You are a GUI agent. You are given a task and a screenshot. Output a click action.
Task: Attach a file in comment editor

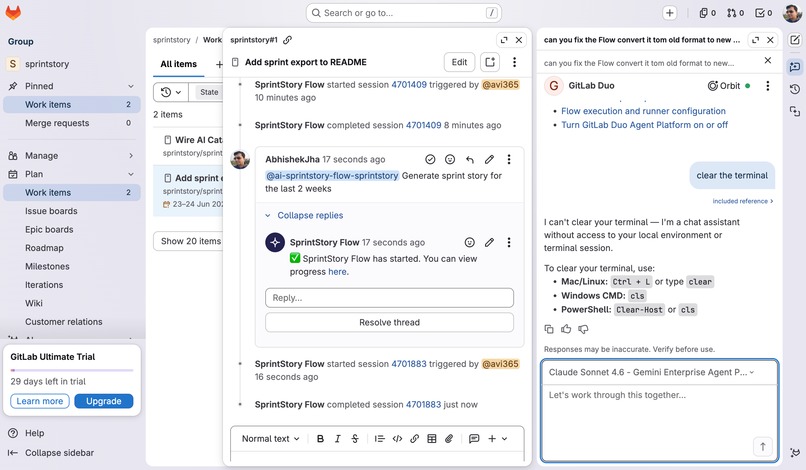(x=449, y=439)
